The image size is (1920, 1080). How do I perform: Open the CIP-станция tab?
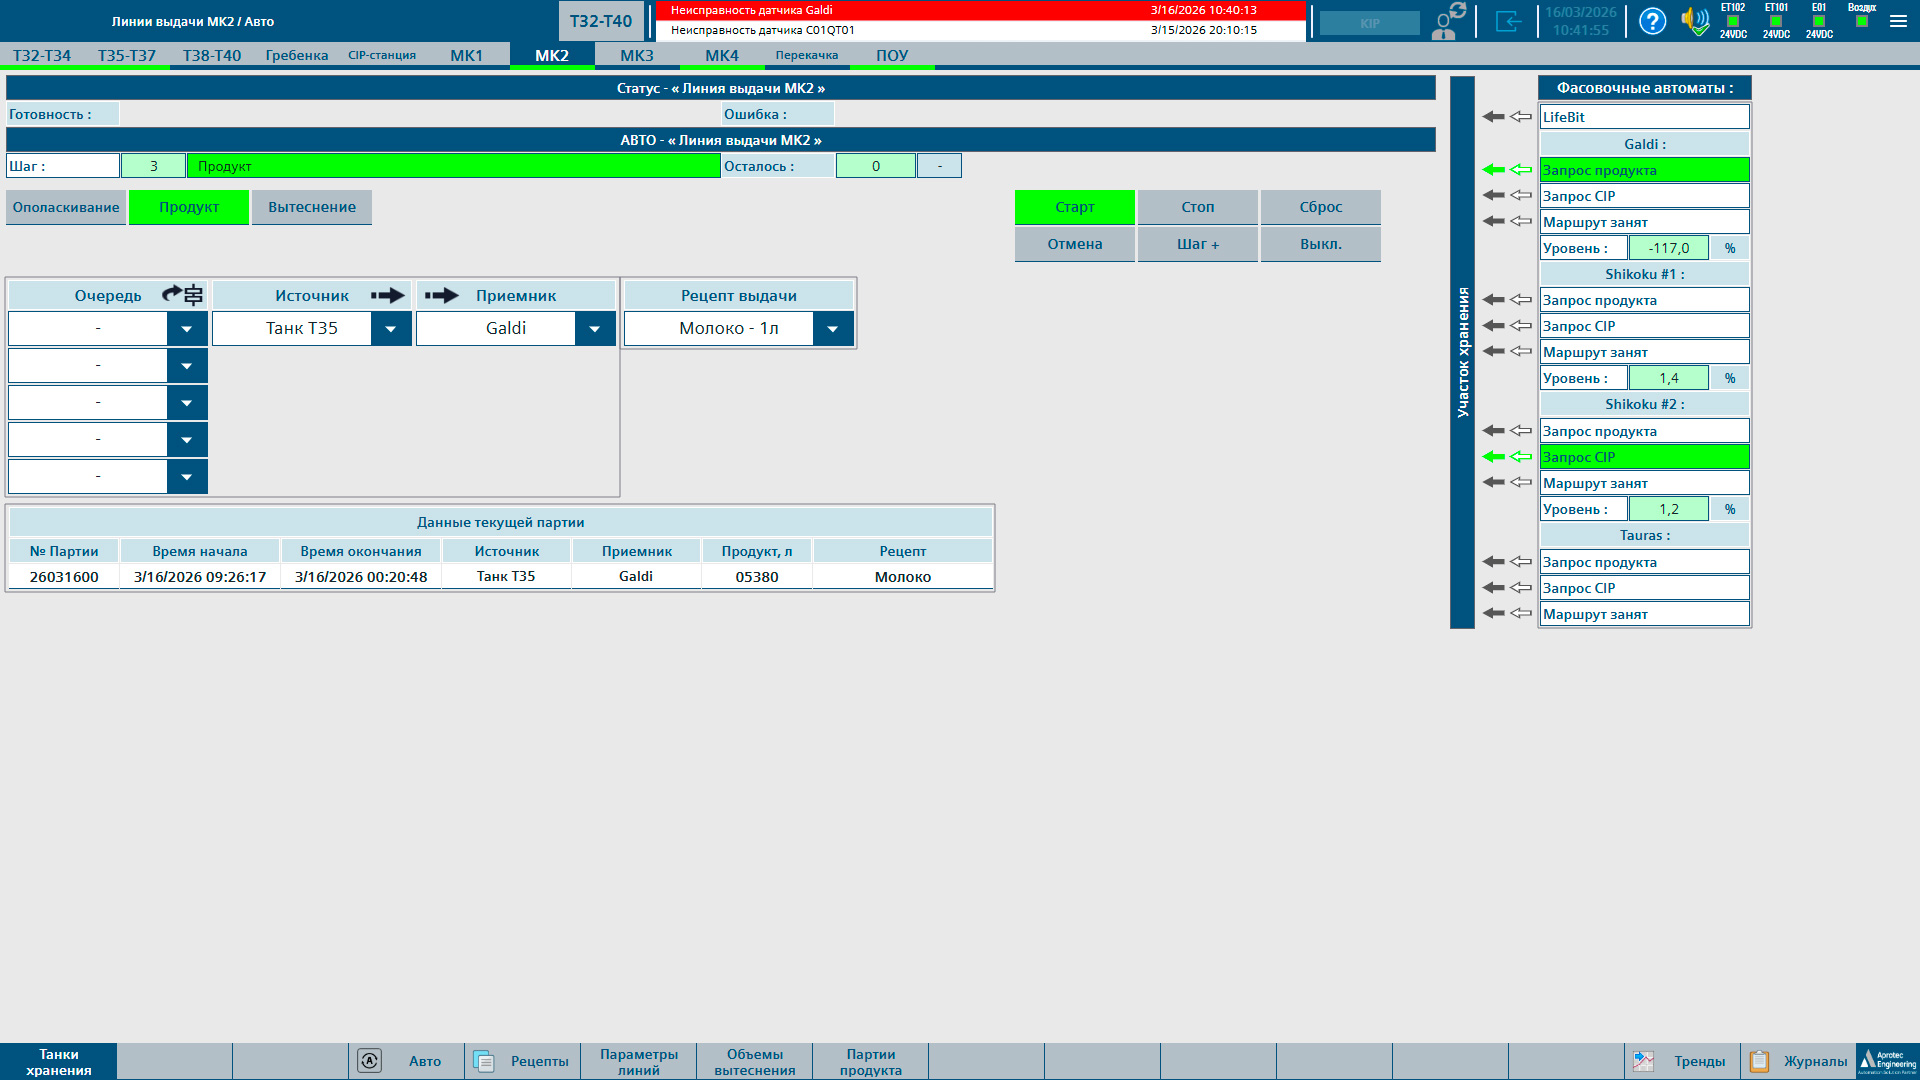[x=382, y=55]
